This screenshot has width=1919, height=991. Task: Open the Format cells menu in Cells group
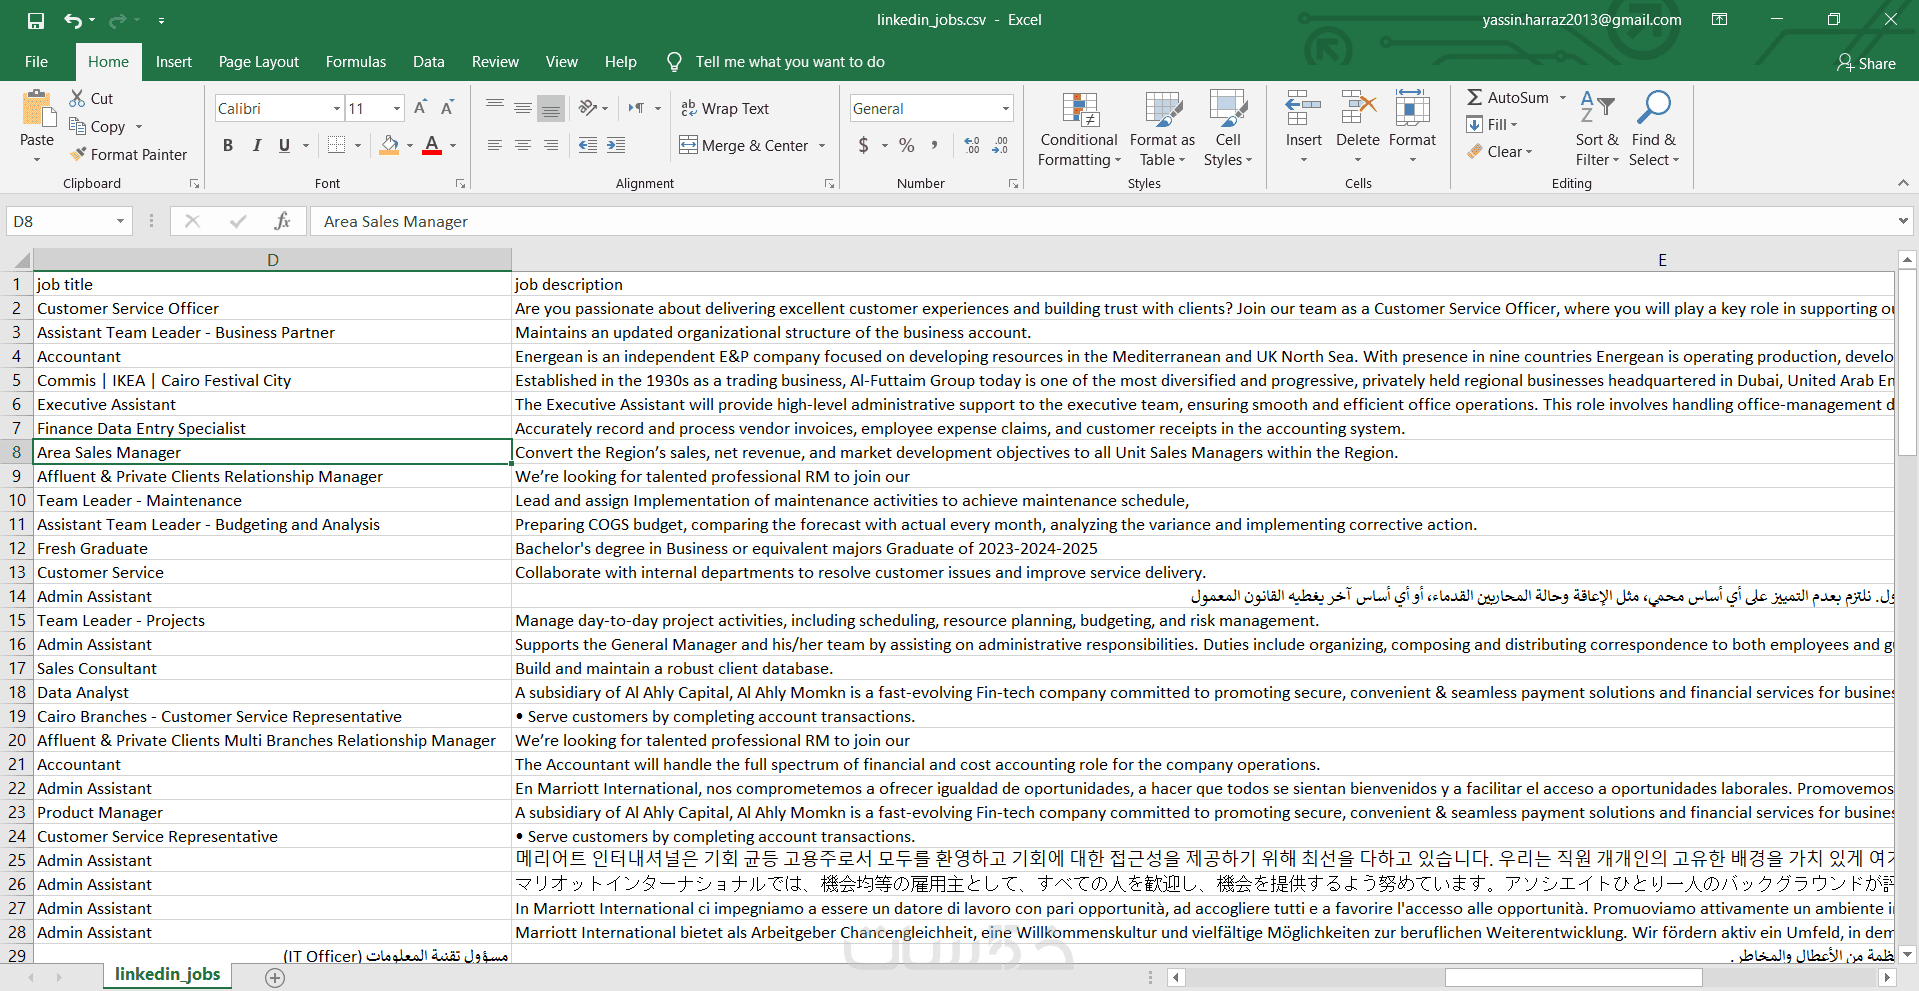[1412, 129]
